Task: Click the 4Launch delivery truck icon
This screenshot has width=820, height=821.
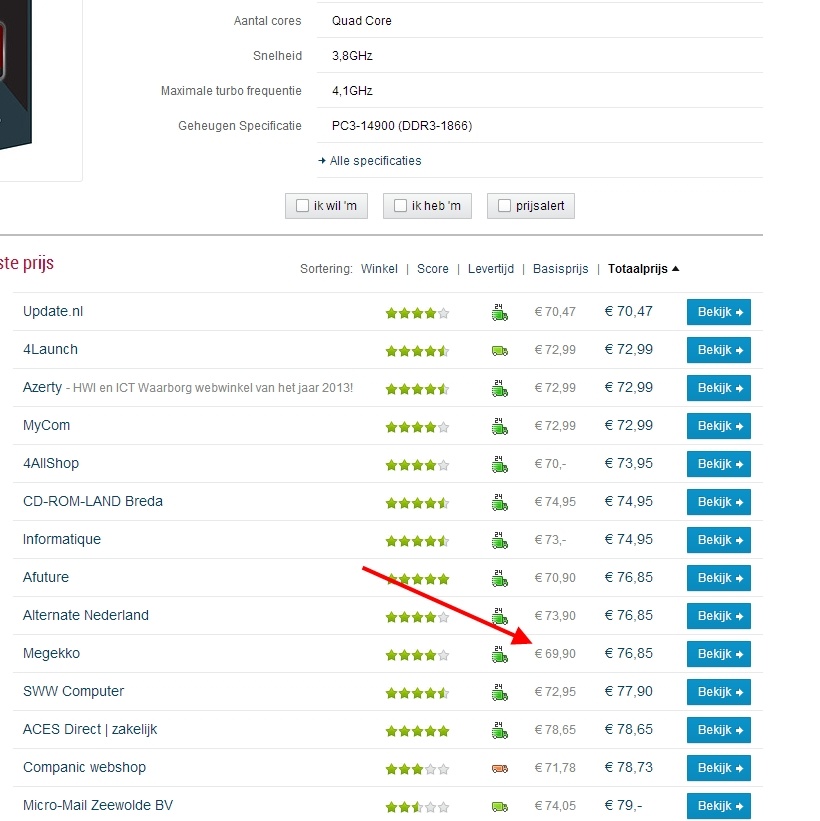Action: (500, 351)
